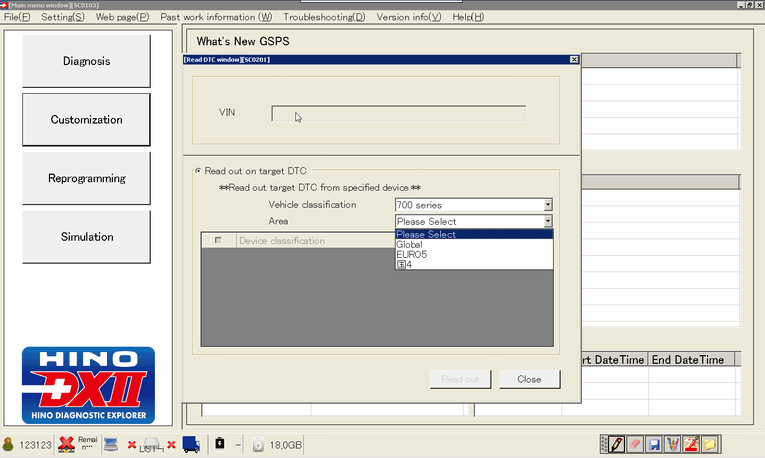Choose Global from the Area list
Viewport: 765px width, 458px height.
409,244
